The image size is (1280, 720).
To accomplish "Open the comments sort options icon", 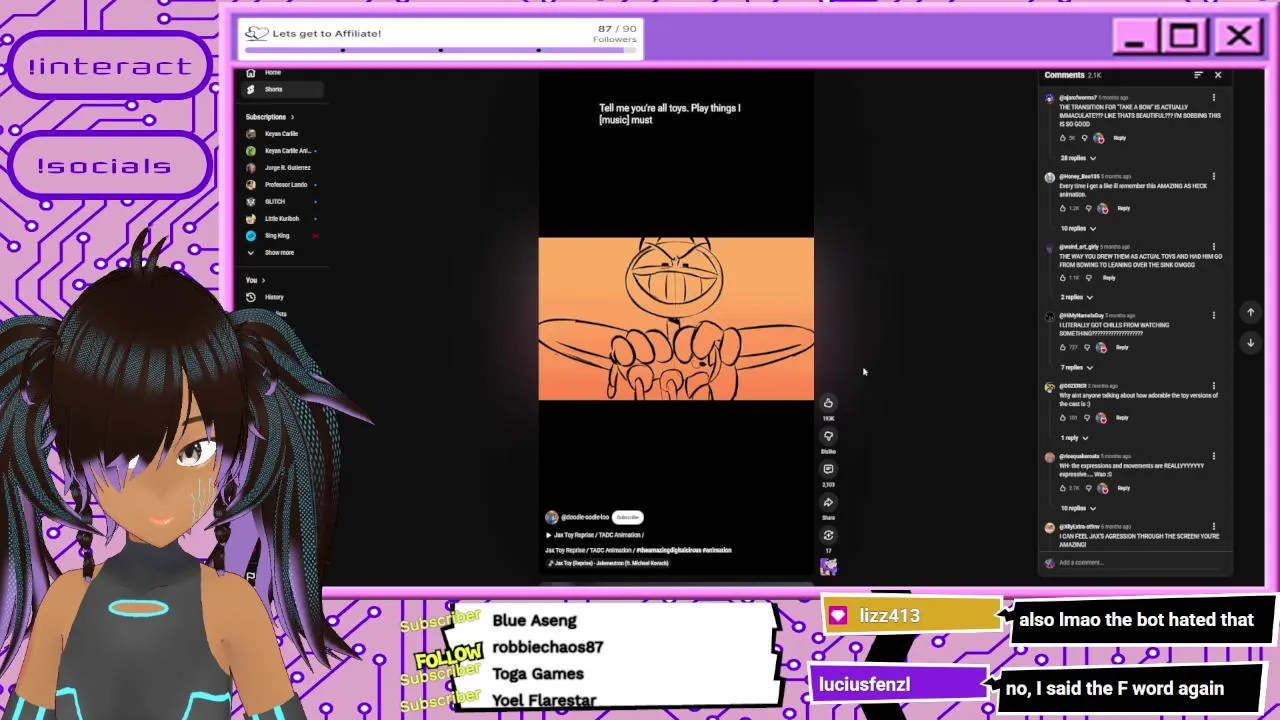I will [1198, 75].
